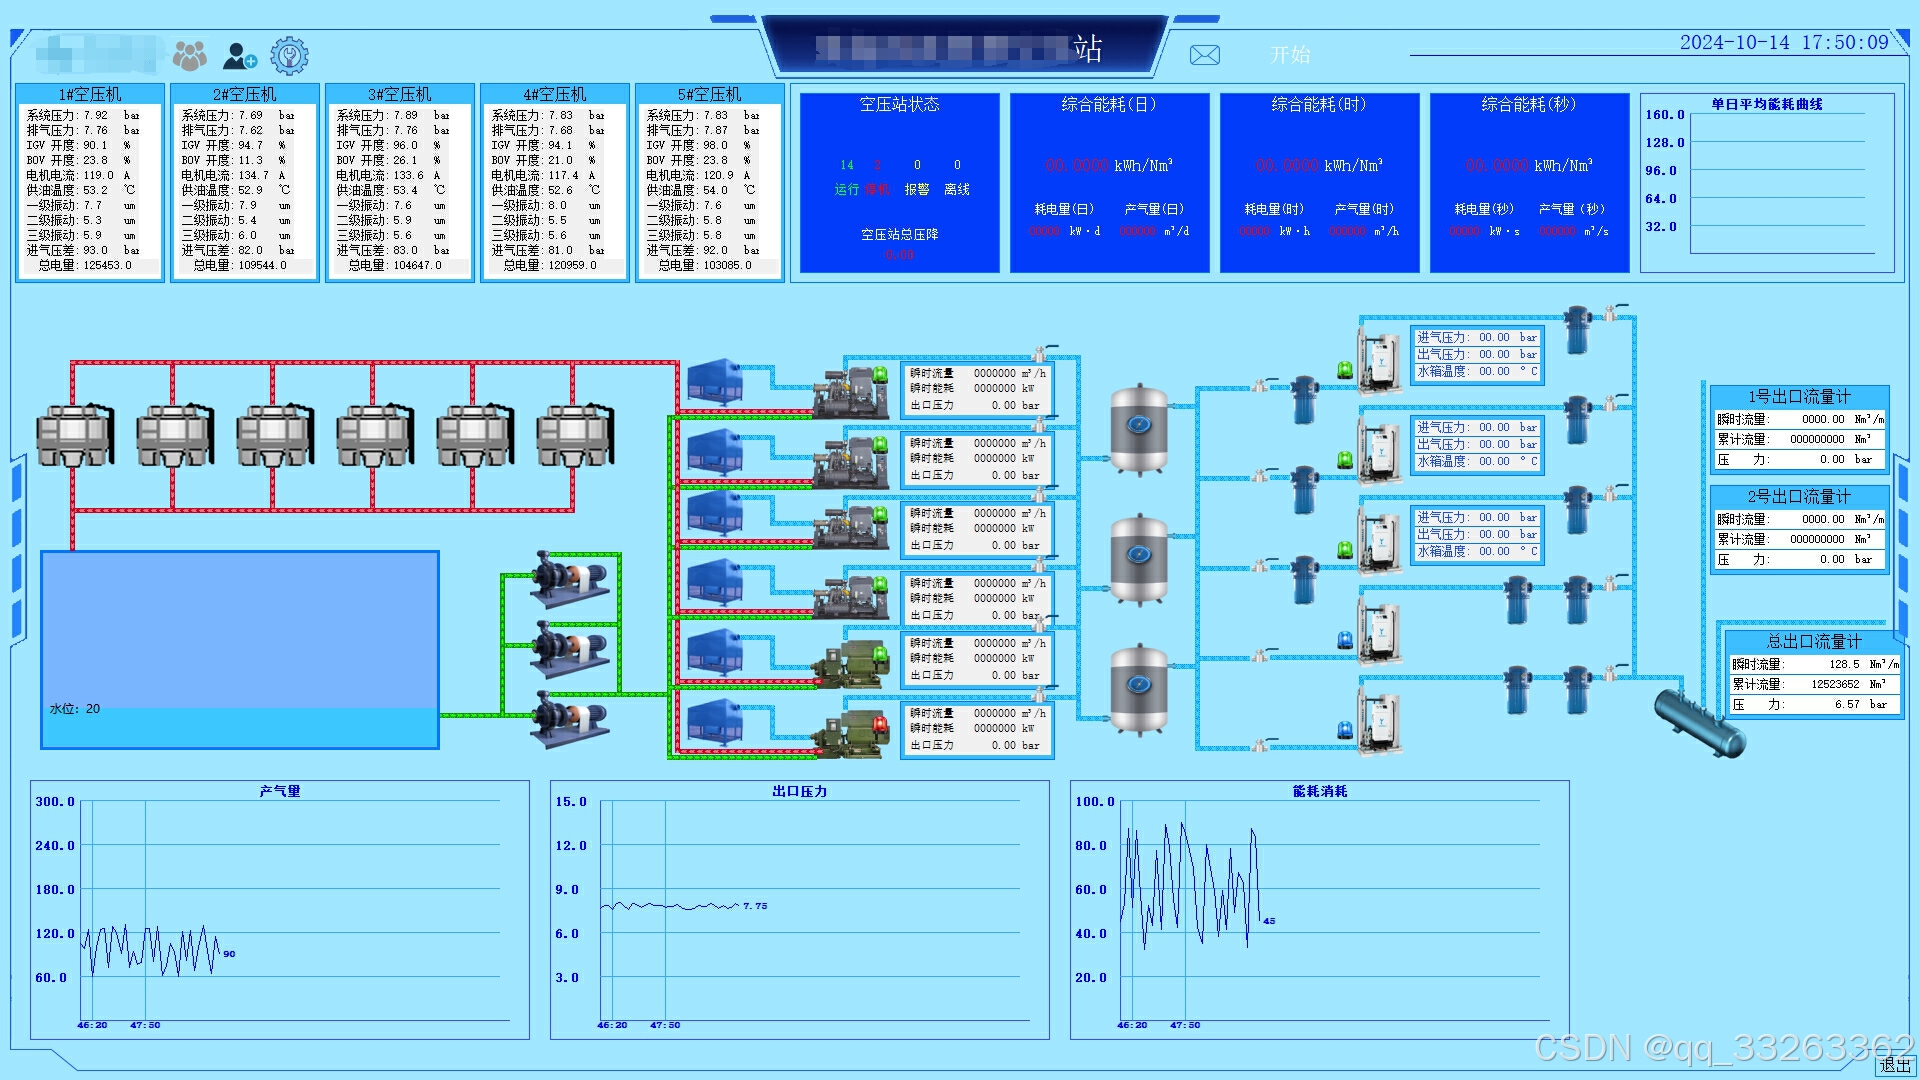The width and height of the screenshot is (1920, 1080).
Task: Click the envelope message icon
Action: [1204, 55]
